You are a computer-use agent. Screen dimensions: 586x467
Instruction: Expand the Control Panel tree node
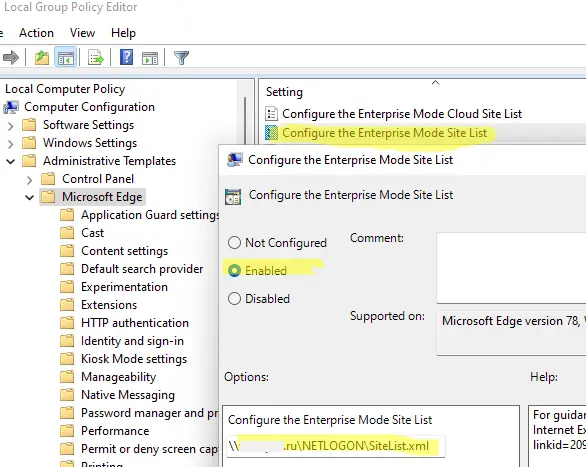(30, 180)
